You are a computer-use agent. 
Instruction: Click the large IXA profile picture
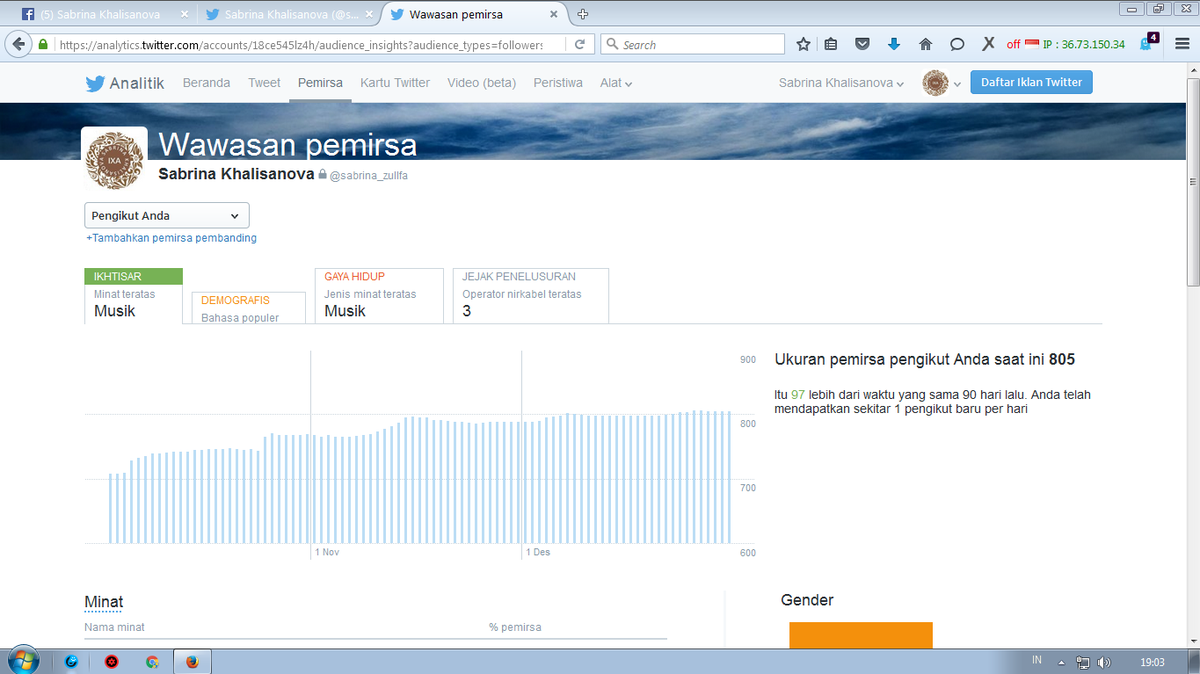pyautogui.click(x=115, y=160)
